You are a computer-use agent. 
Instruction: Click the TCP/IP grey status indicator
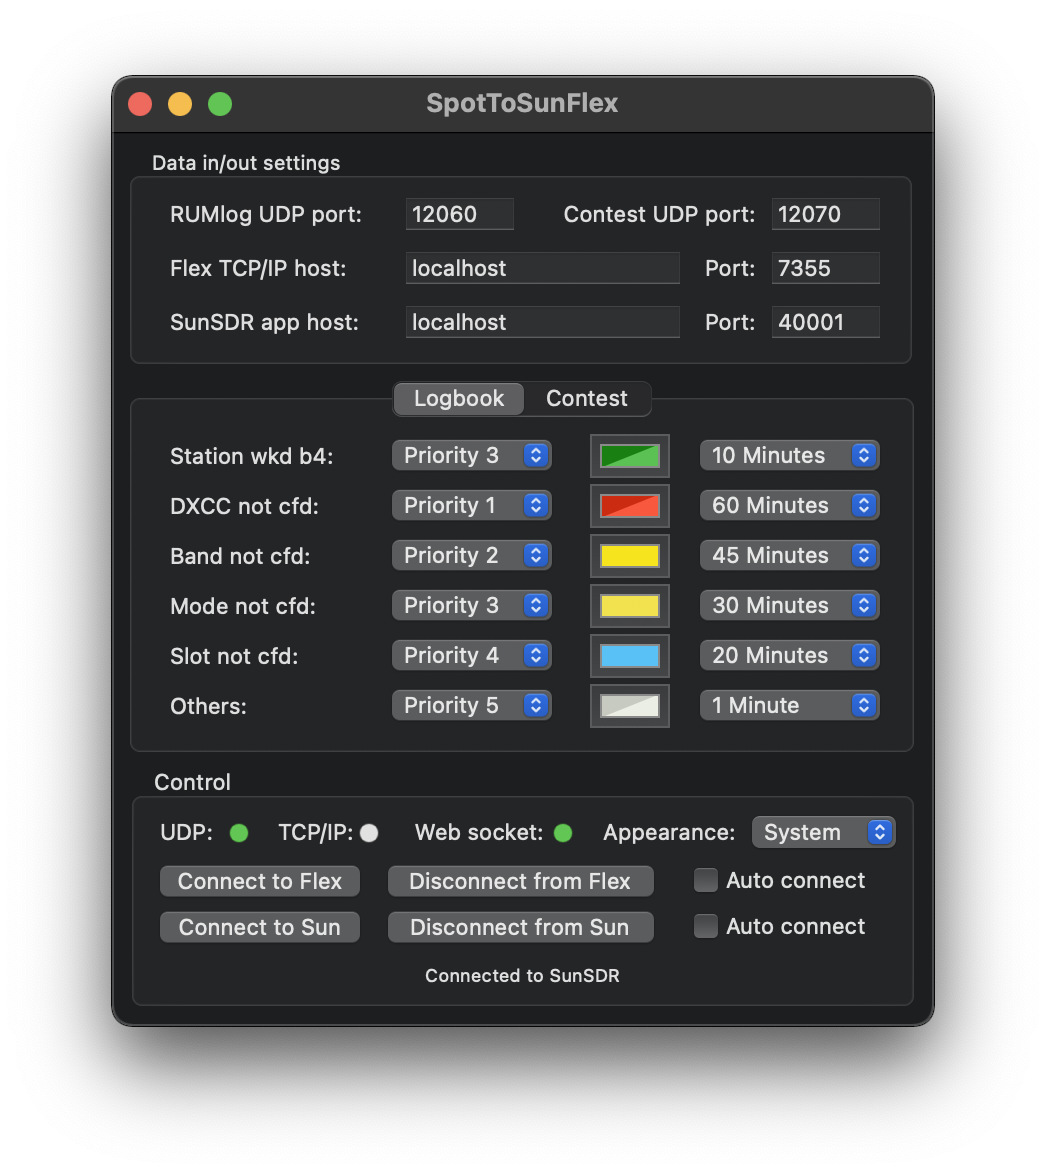369,833
